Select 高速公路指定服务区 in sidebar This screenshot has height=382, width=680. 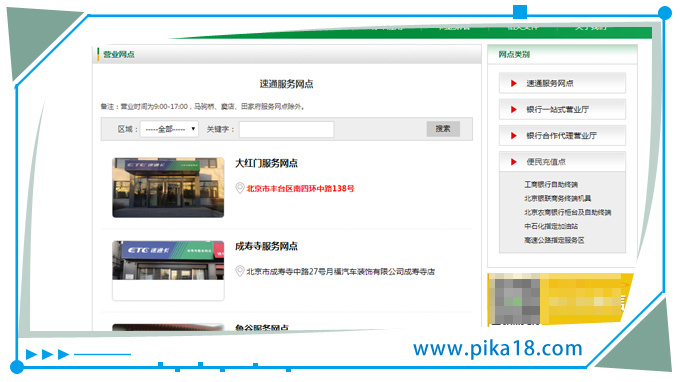(x=554, y=240)
